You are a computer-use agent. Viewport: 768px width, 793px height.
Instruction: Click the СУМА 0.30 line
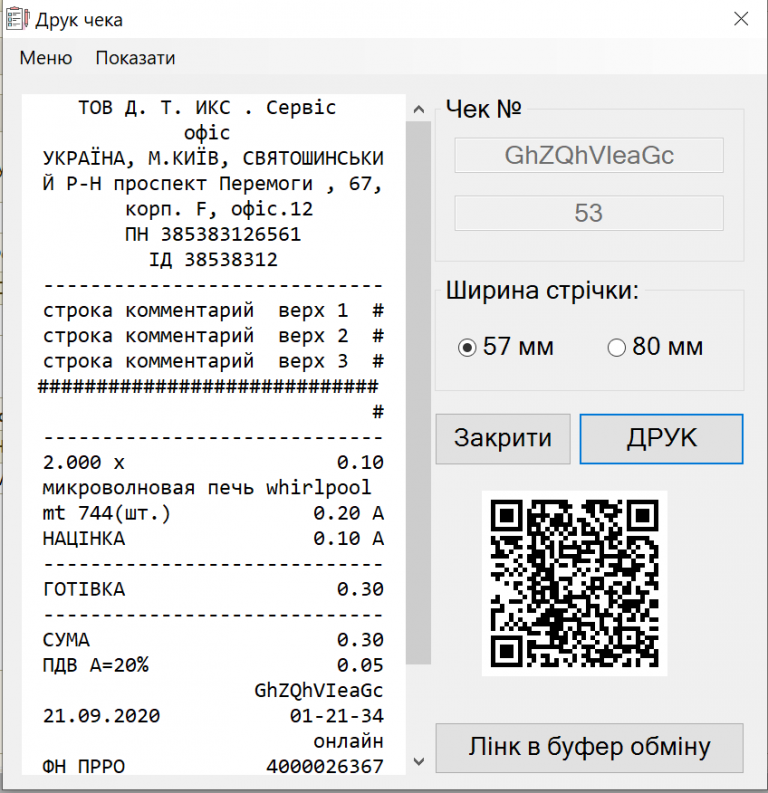213,640
